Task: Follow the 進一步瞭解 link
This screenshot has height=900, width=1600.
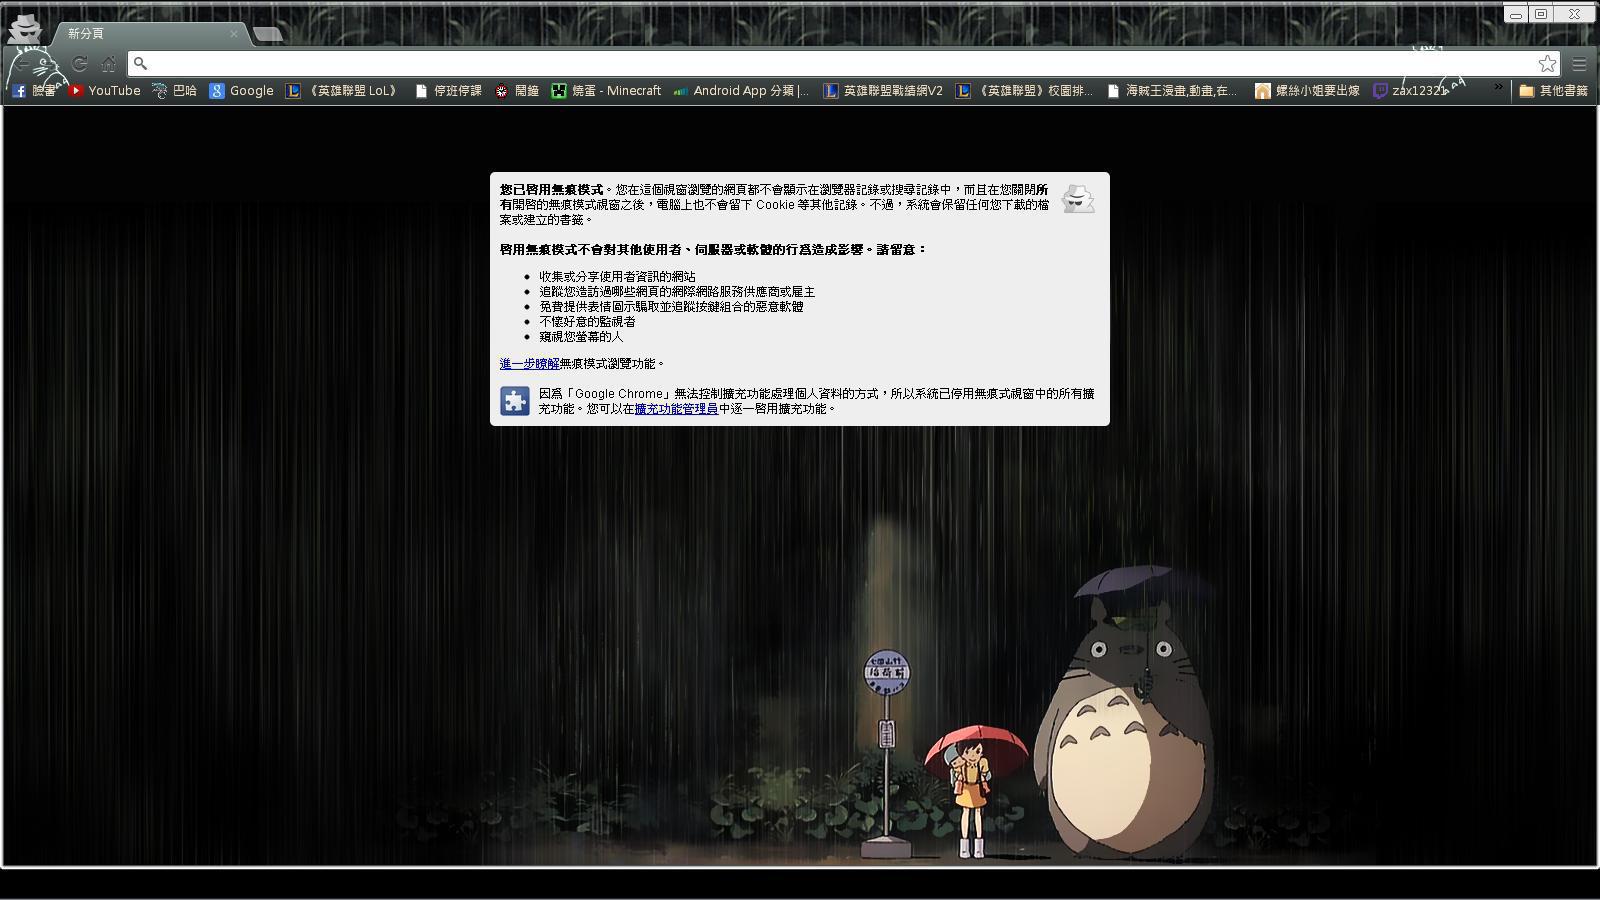Action: [x=530, y=364]
